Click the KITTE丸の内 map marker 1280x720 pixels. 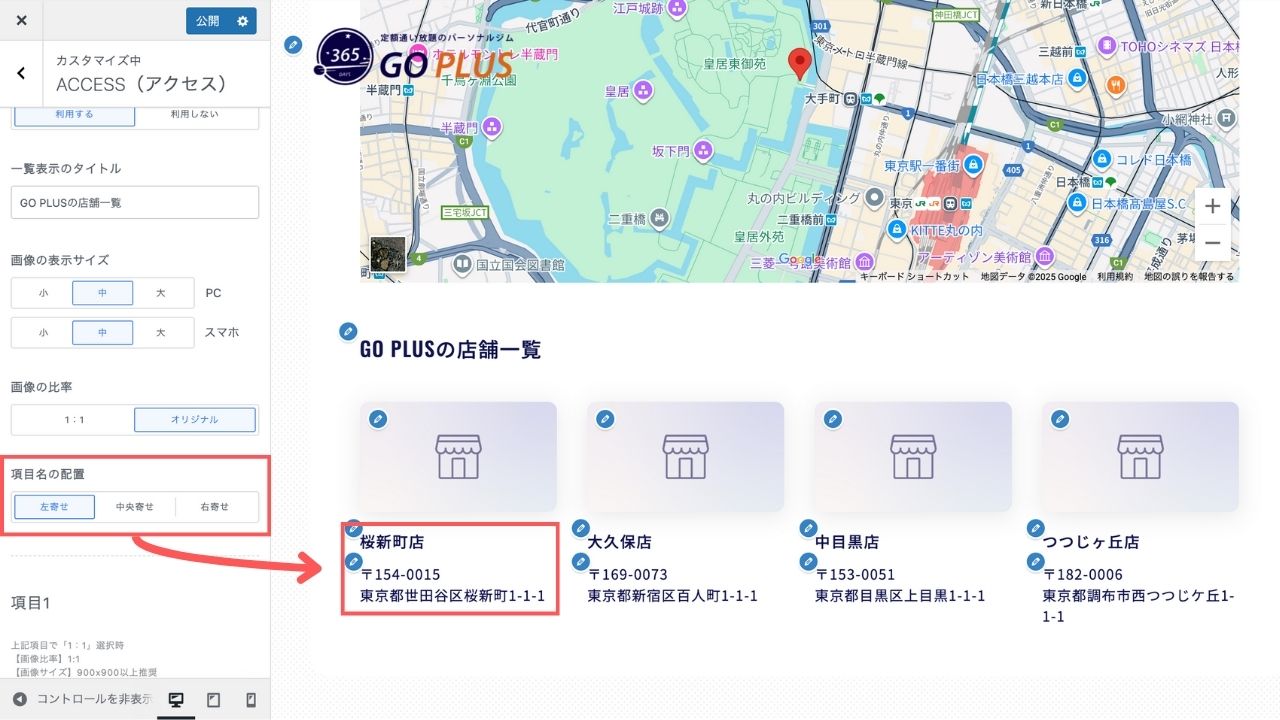point(898,230)
